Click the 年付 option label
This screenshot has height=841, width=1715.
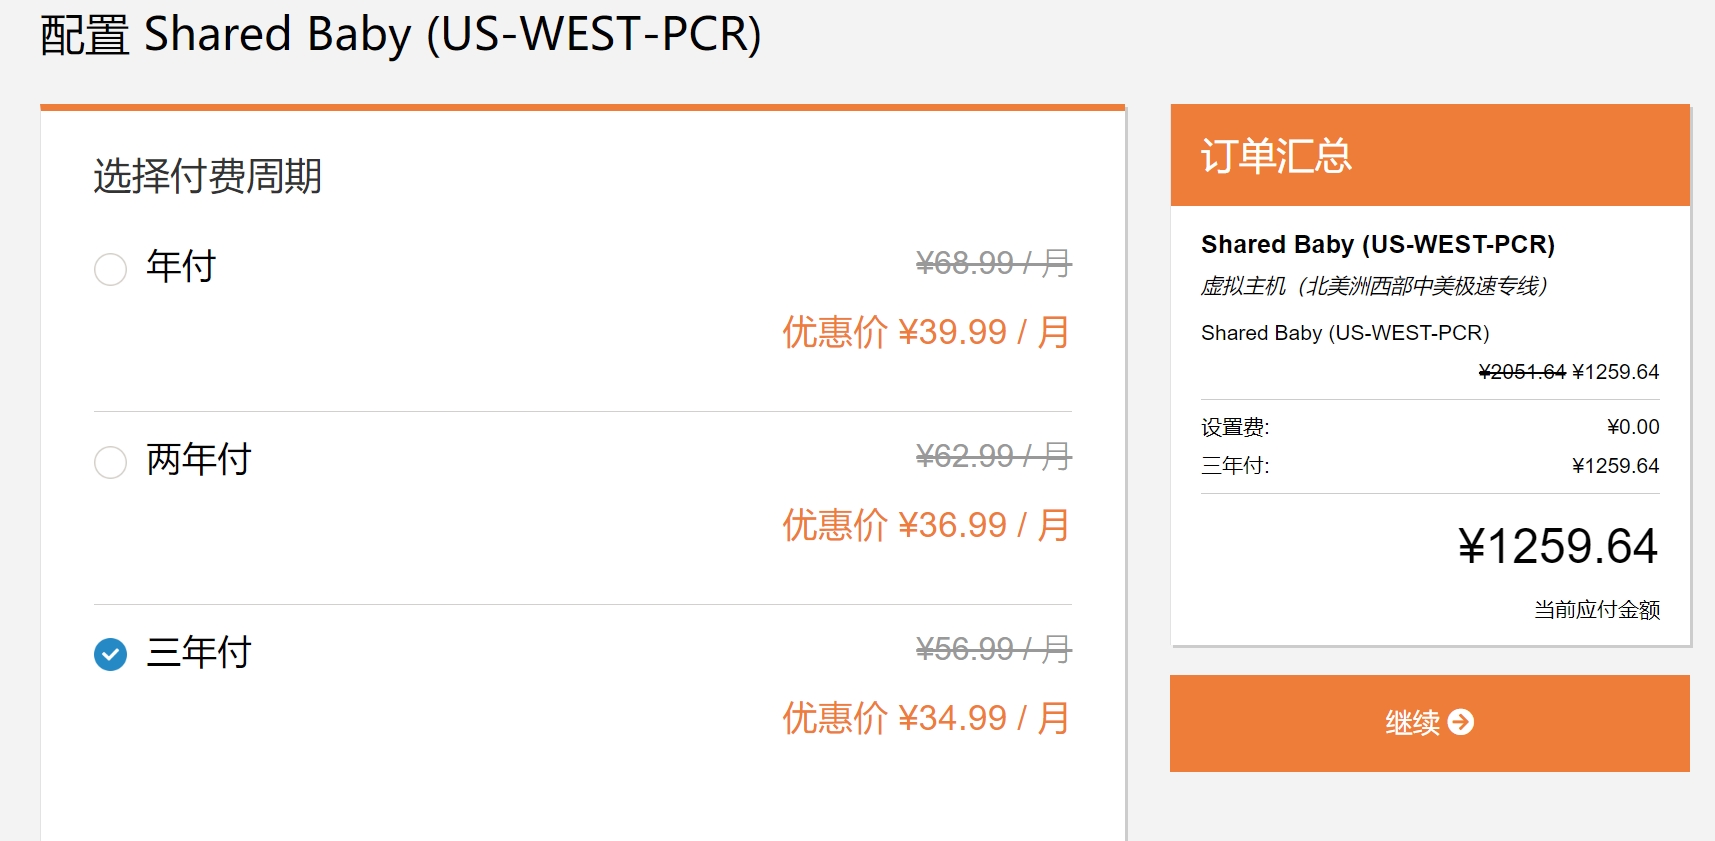pyautogui.click(x=181, y=266)
